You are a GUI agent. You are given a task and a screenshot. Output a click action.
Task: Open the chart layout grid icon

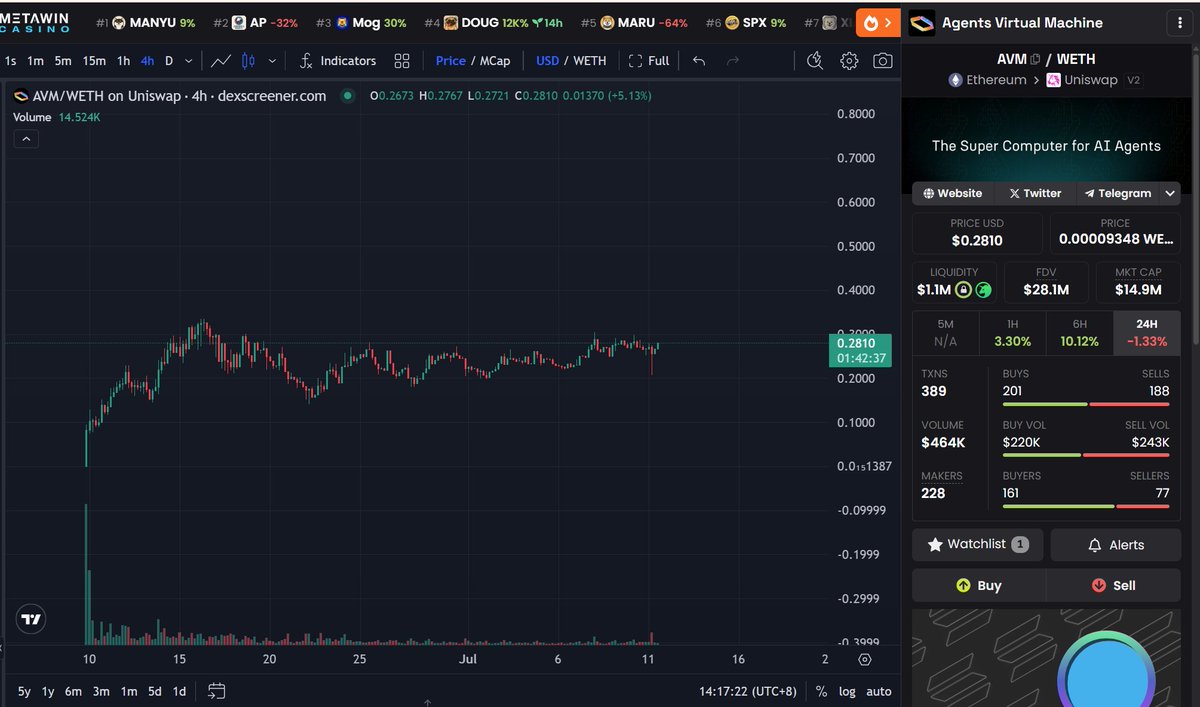[402, 61]
